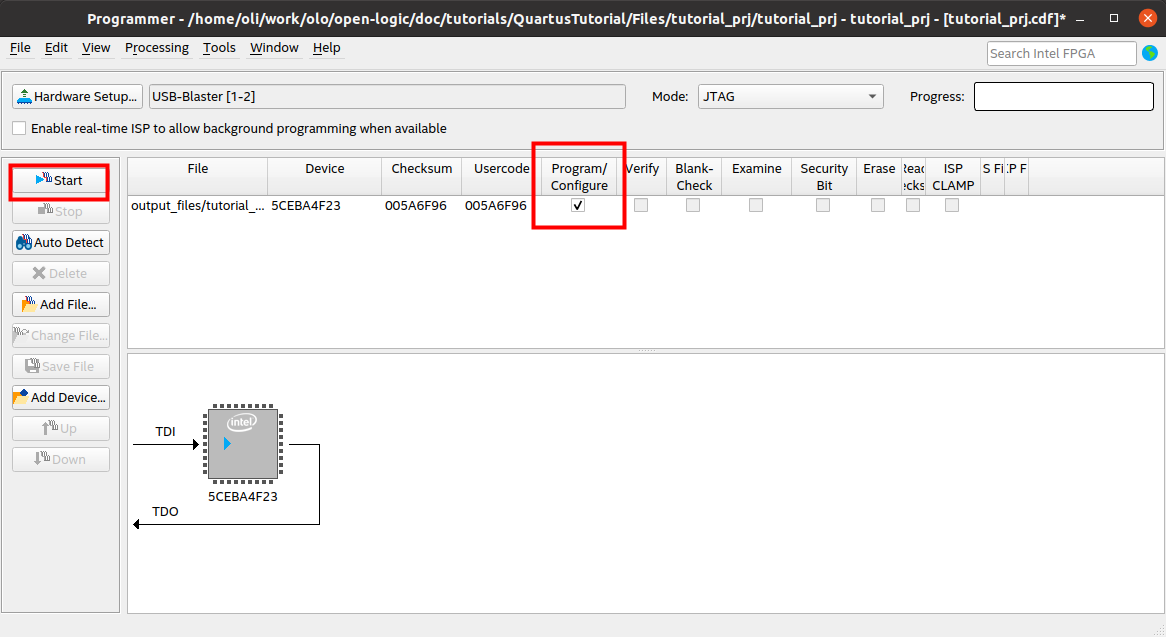The width and height of the screenshot is (1166, 637).
Task: Click the Change File button
Action: point(60,335)
